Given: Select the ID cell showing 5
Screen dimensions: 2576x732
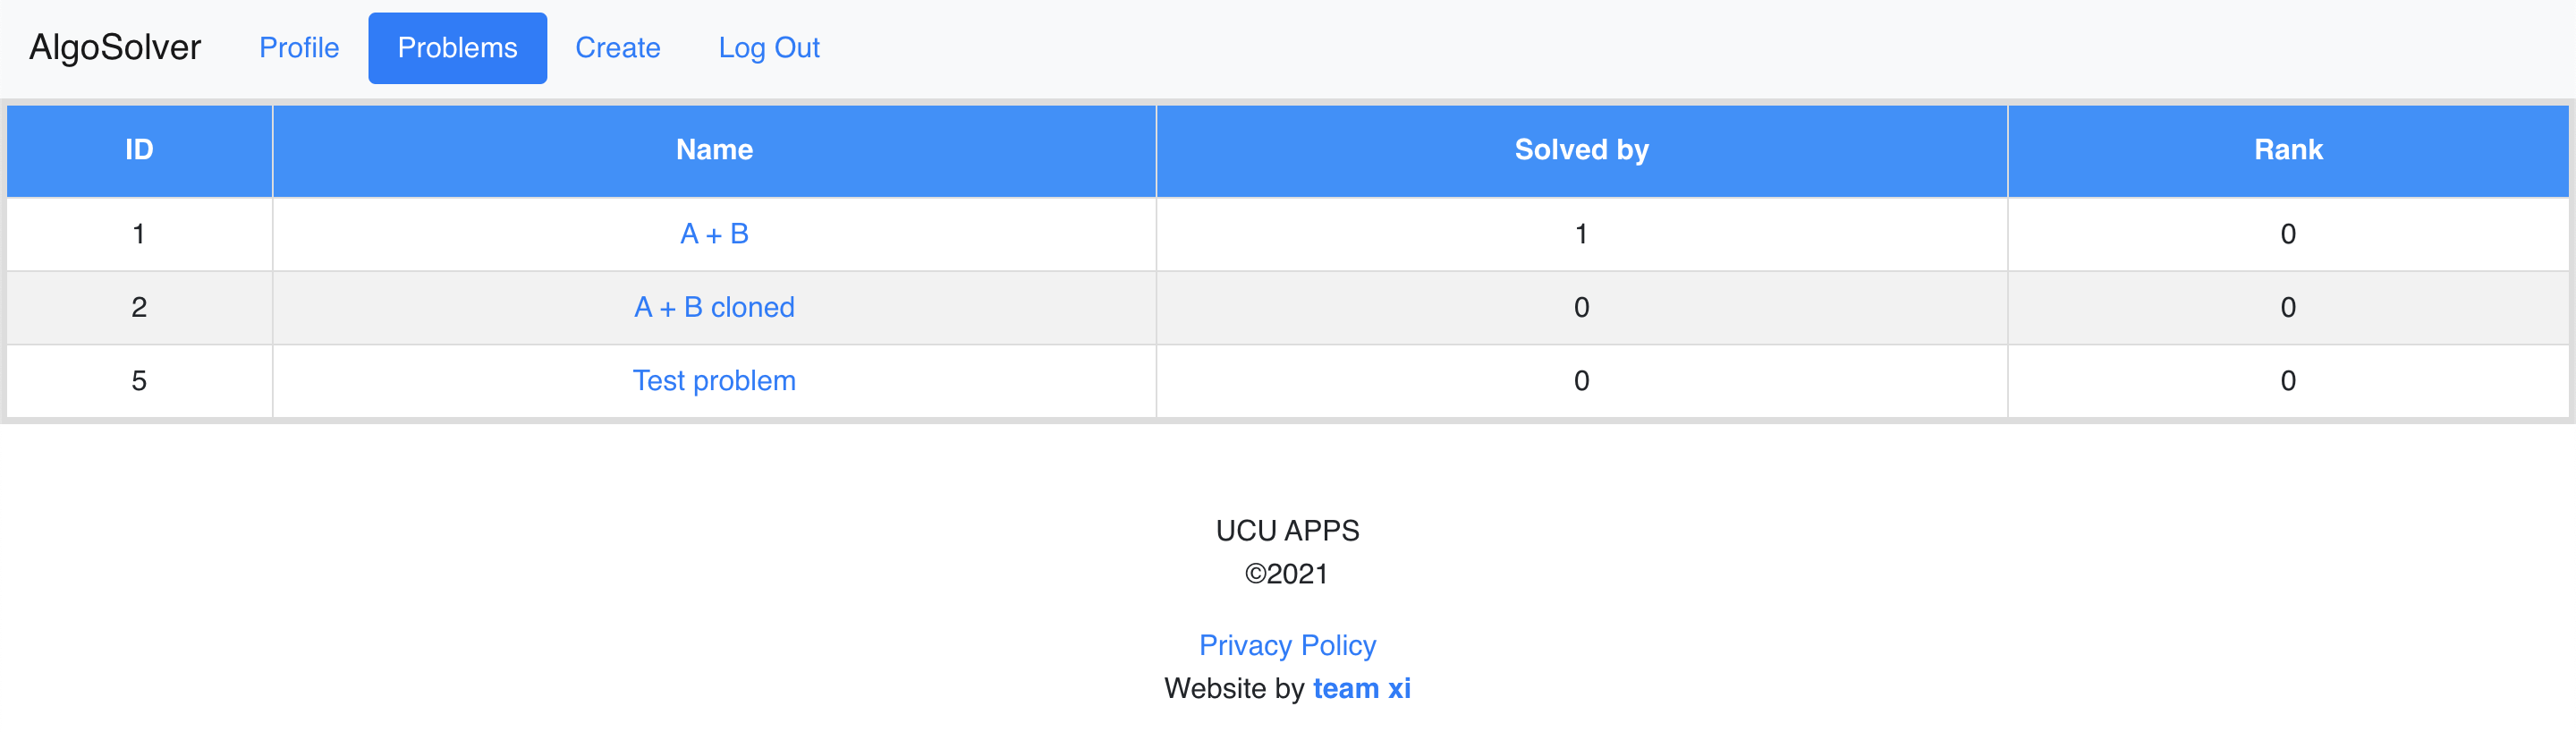Looking at the screenshot, I should [139, 381].
